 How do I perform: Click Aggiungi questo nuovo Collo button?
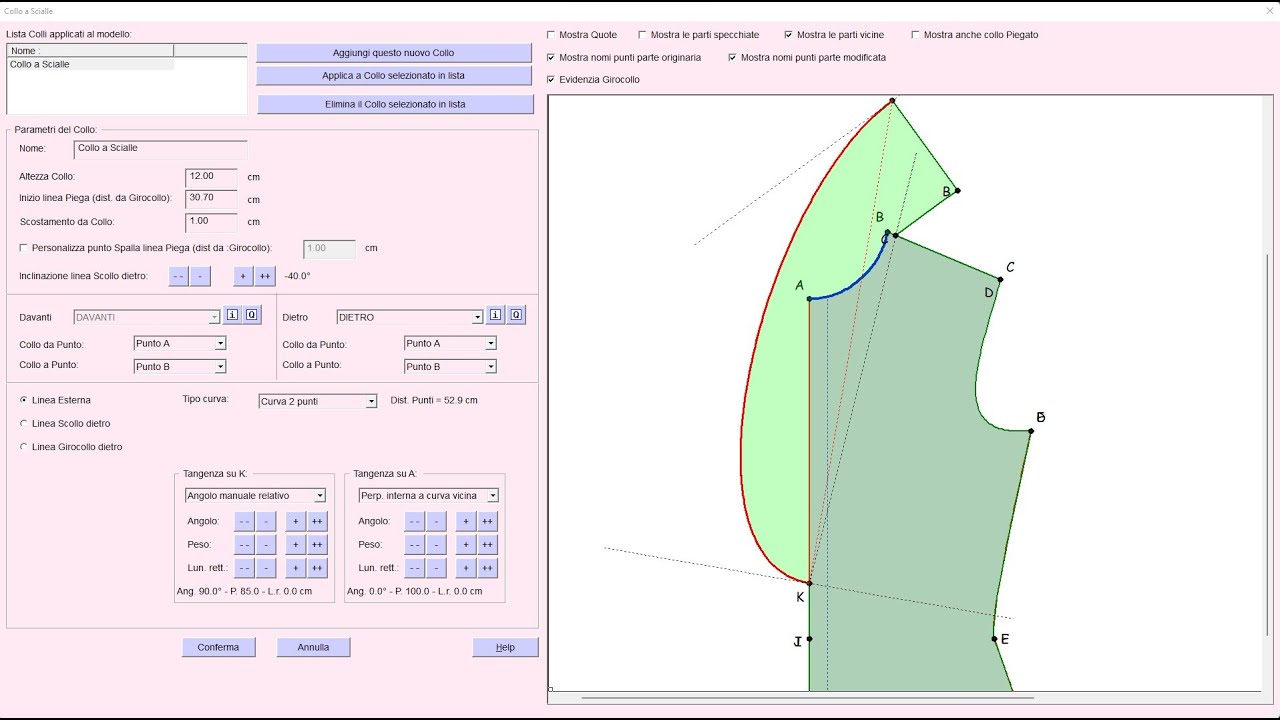coord(394,53)
